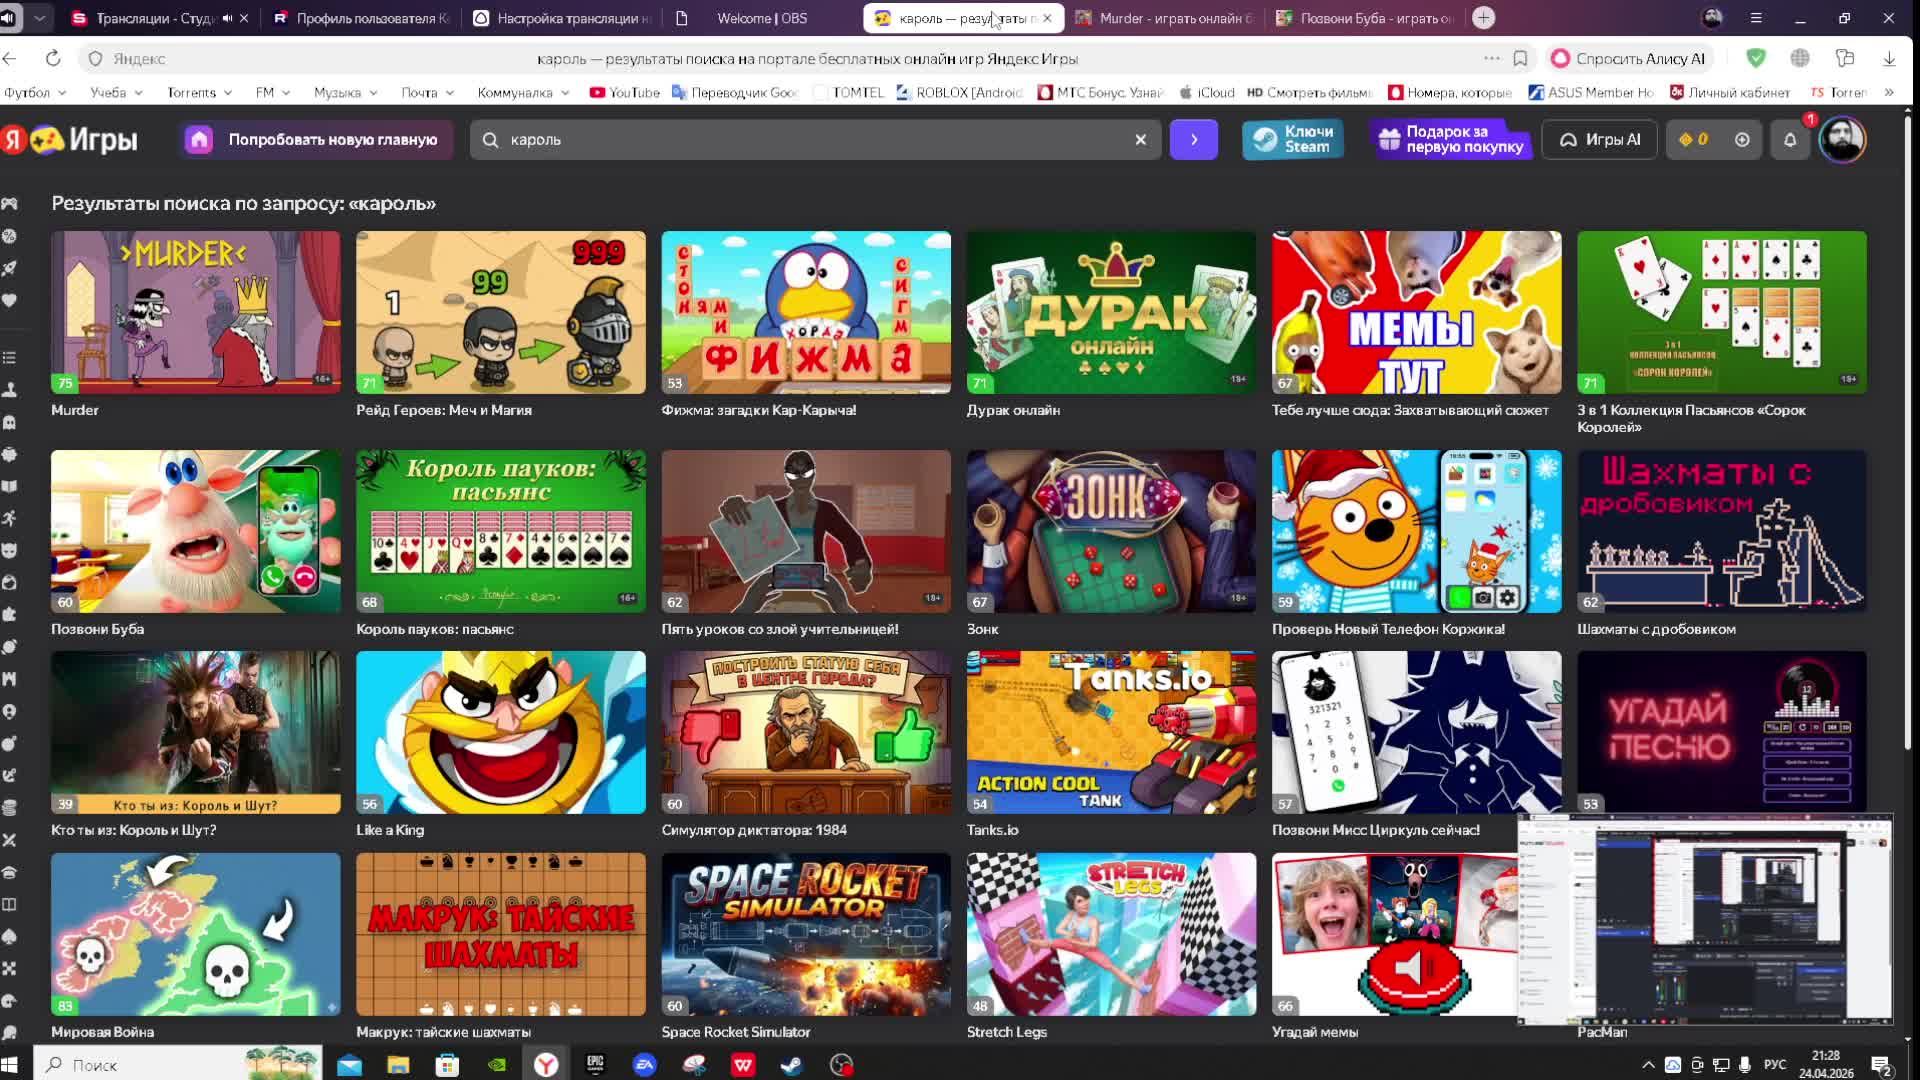The height and width of the screenshot is (1080, 1920).
Task: Click Попробовать новую главную button
Action: (318, 140)
